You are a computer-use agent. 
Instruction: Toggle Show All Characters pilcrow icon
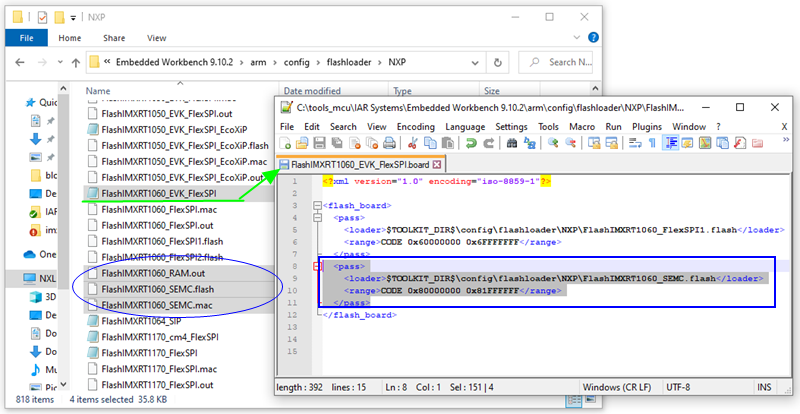(x=652, y=143)
